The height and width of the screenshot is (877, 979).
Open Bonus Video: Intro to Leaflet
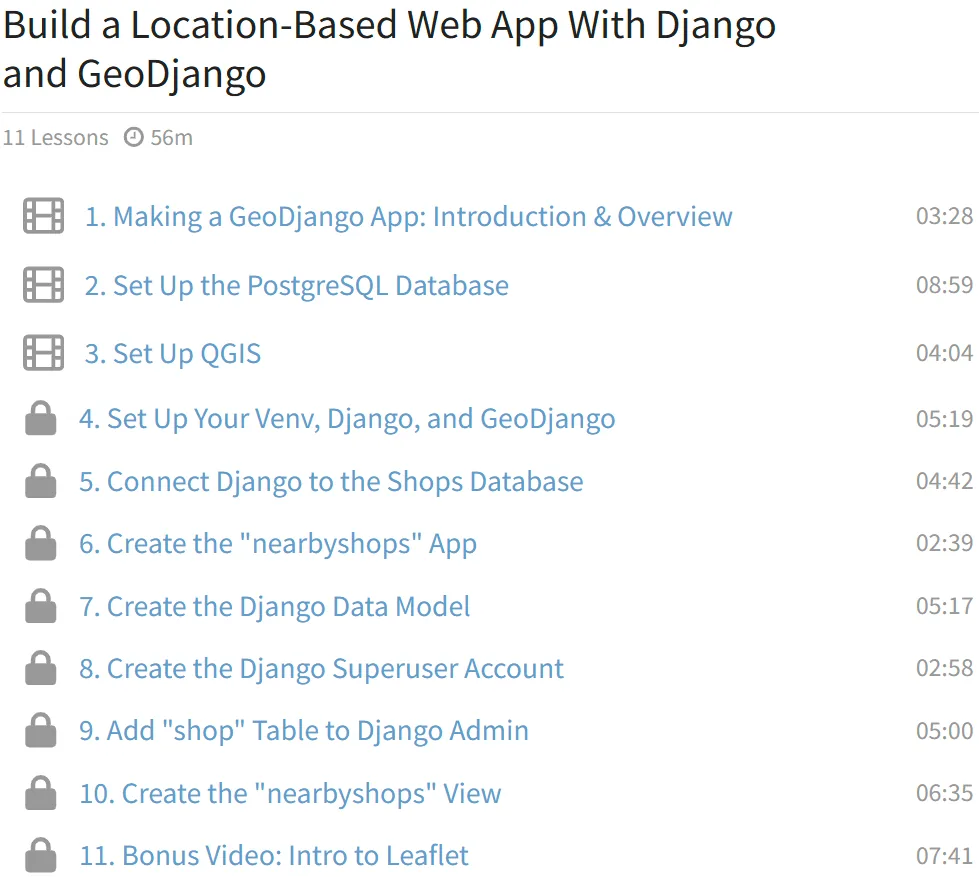274,856
